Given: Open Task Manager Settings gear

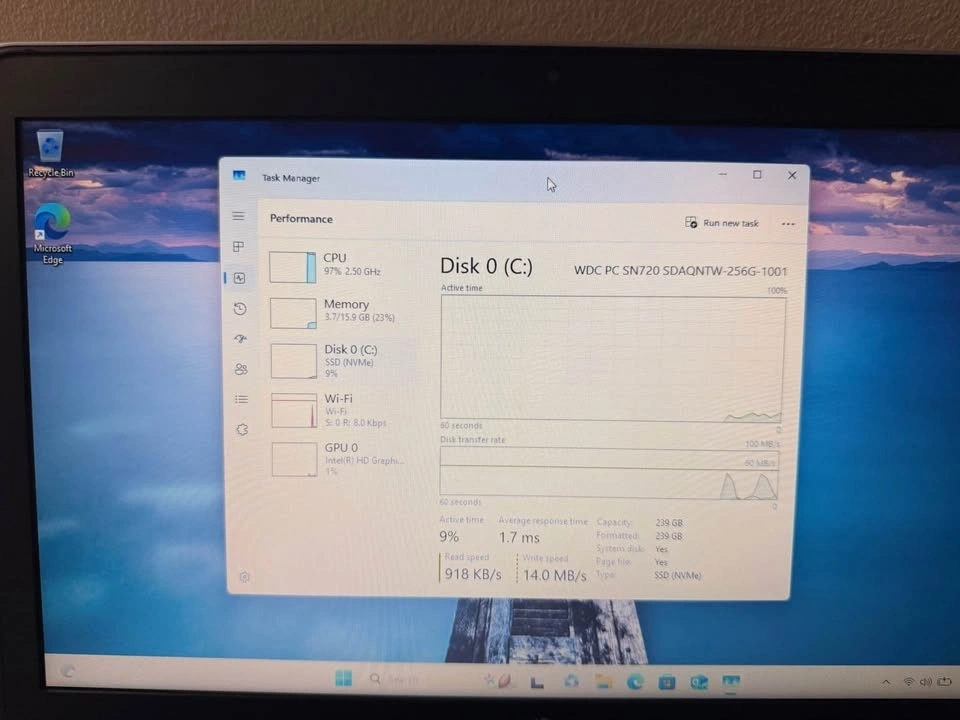Looking at the screenshot, I should click(x=244, y=577).
